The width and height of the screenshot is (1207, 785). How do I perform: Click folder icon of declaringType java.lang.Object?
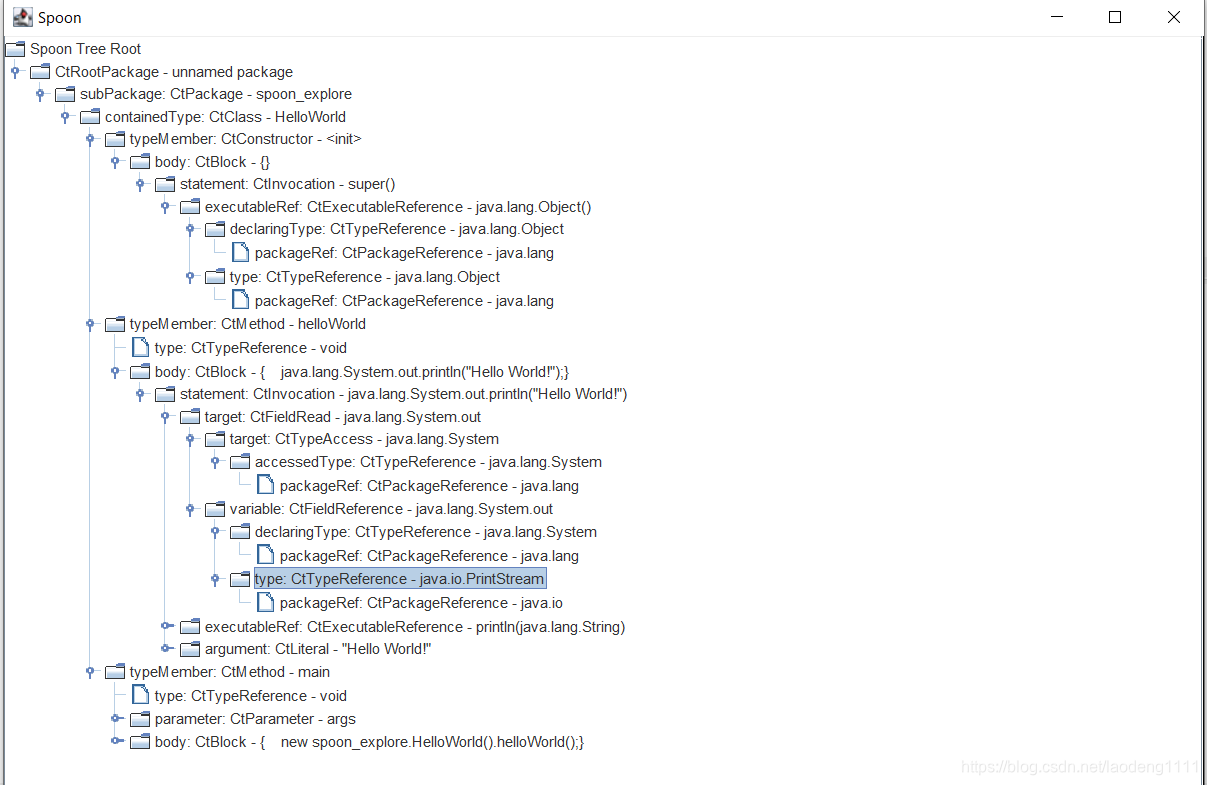[215, 229]
